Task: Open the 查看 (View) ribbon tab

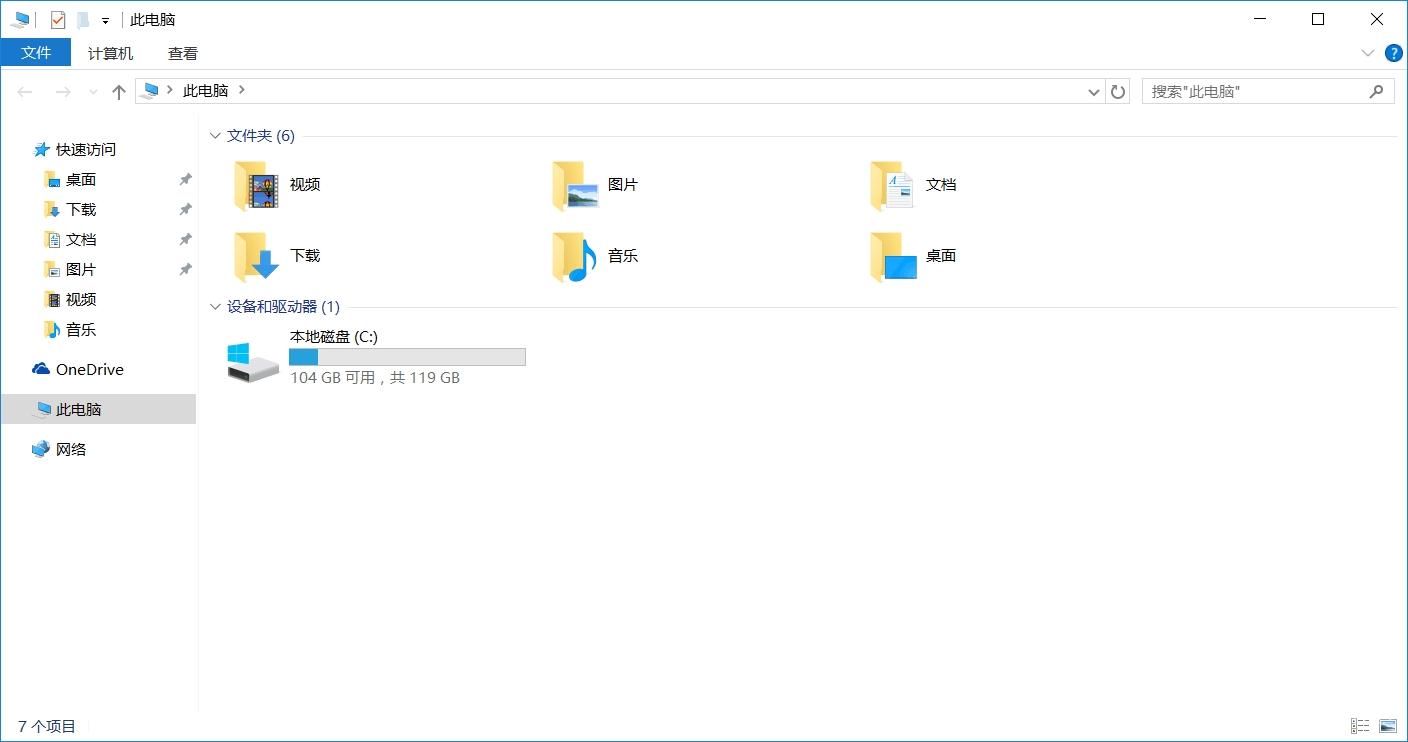Action: 182,53
